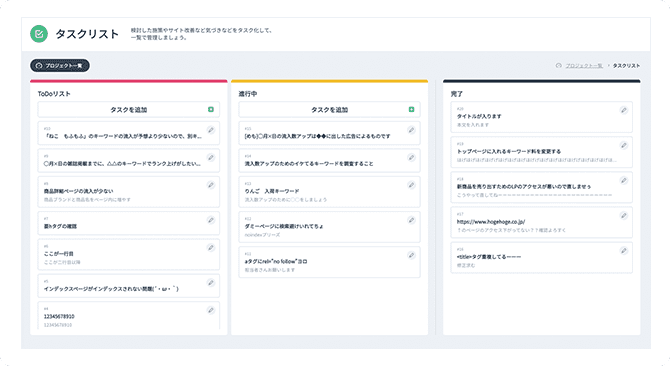Edit the ダミーページ task with pencil icon
Viewport: 670px width, 366px height.
click(x=411, y=220)
